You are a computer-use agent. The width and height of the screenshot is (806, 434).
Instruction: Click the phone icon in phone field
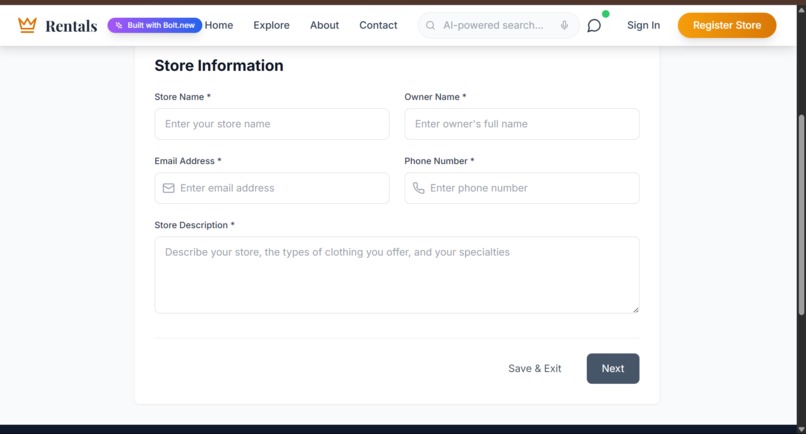418,188
